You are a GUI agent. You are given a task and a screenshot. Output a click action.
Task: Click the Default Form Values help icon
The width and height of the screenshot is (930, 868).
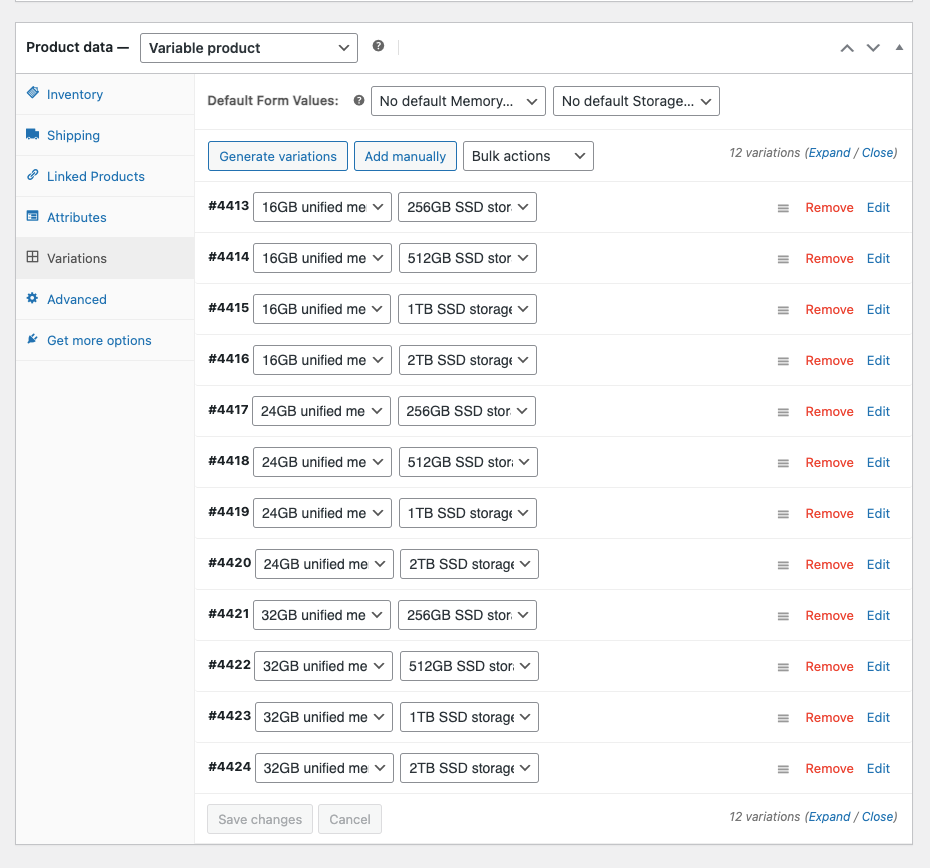[359, 101]
